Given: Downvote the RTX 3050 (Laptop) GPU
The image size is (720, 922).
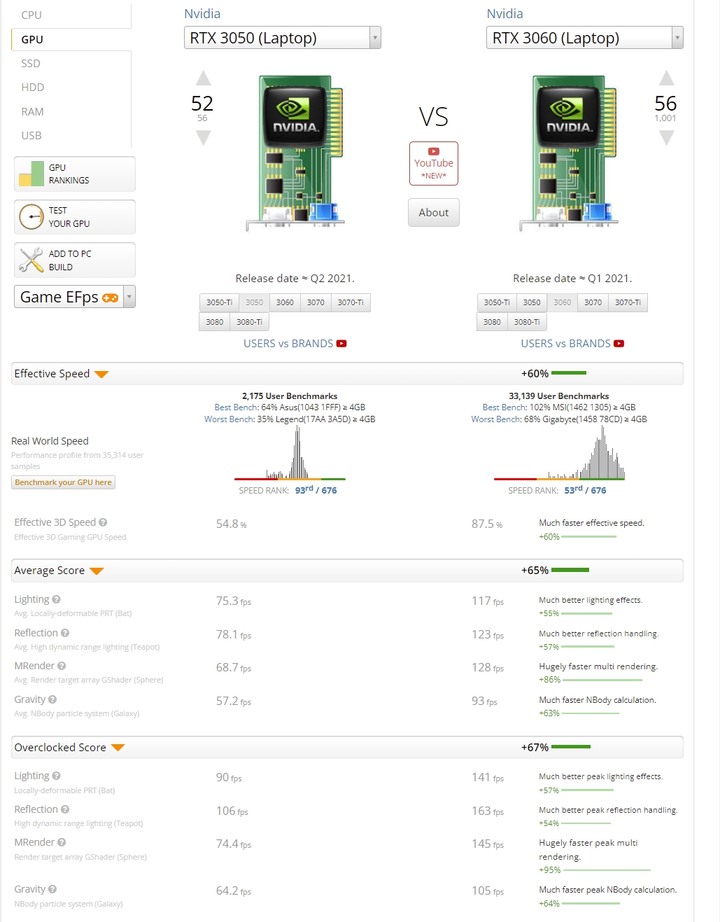Looking at the screenshot, I should [x=203, y=138].
